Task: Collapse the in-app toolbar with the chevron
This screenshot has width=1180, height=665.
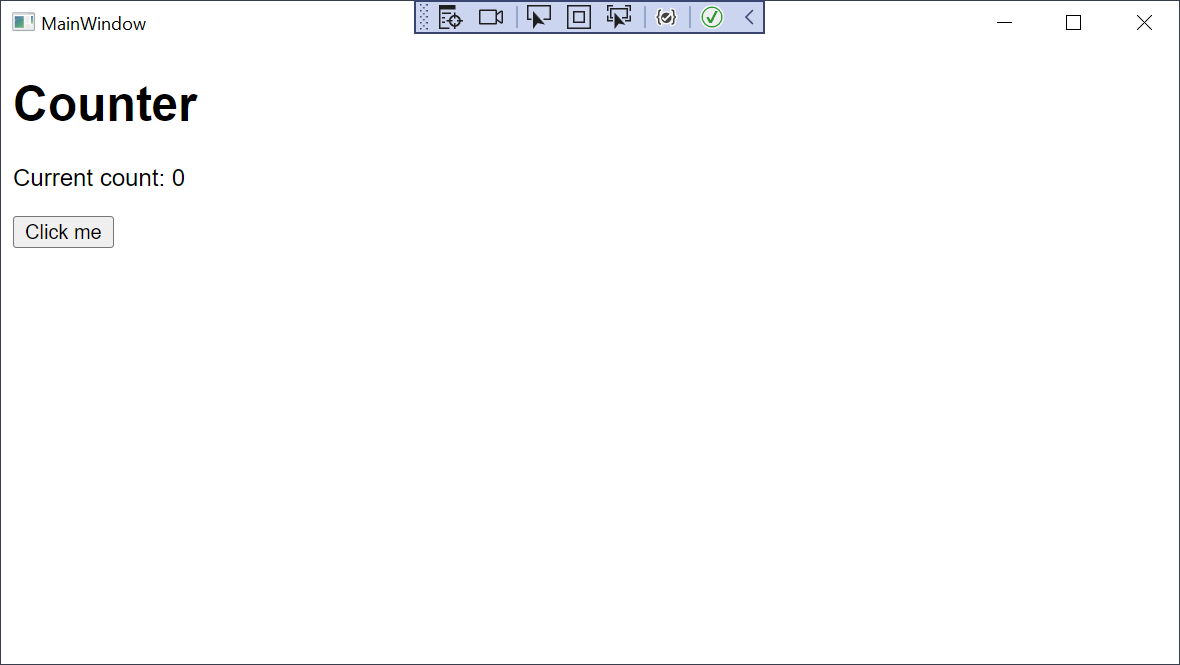Action: [x=749, y=16]
